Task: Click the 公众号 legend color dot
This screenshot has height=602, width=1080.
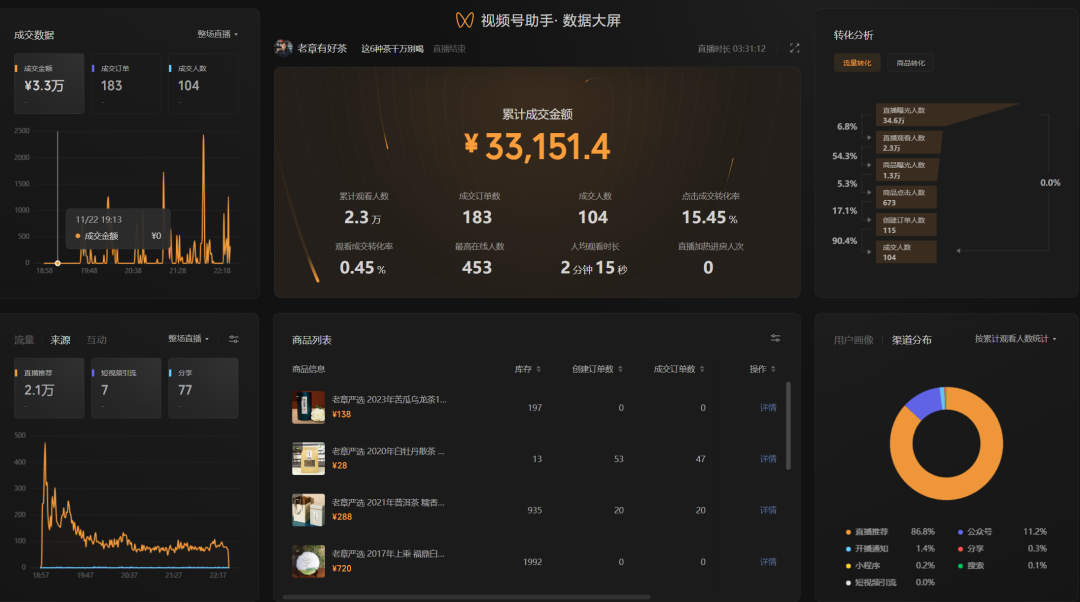Action: (959, 532)
